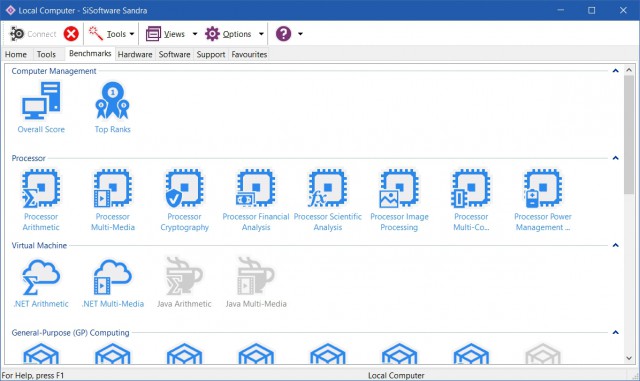
Task: Click the SiSoftware Sandra title bar logo
Action: [10, 10]
